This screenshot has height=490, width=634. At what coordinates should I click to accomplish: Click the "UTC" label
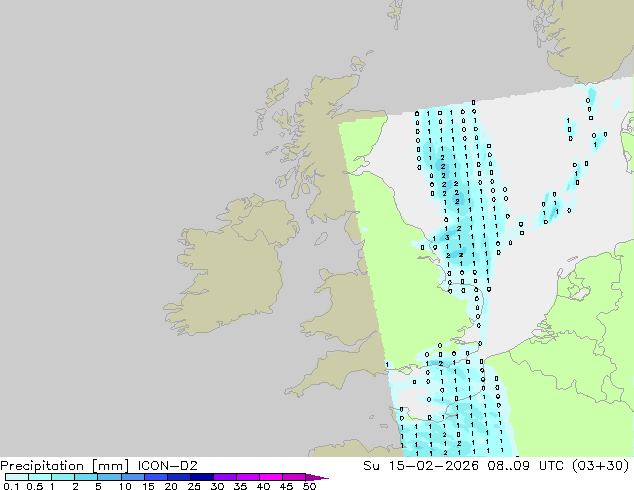pyautogui.click(x=552, y=466)
